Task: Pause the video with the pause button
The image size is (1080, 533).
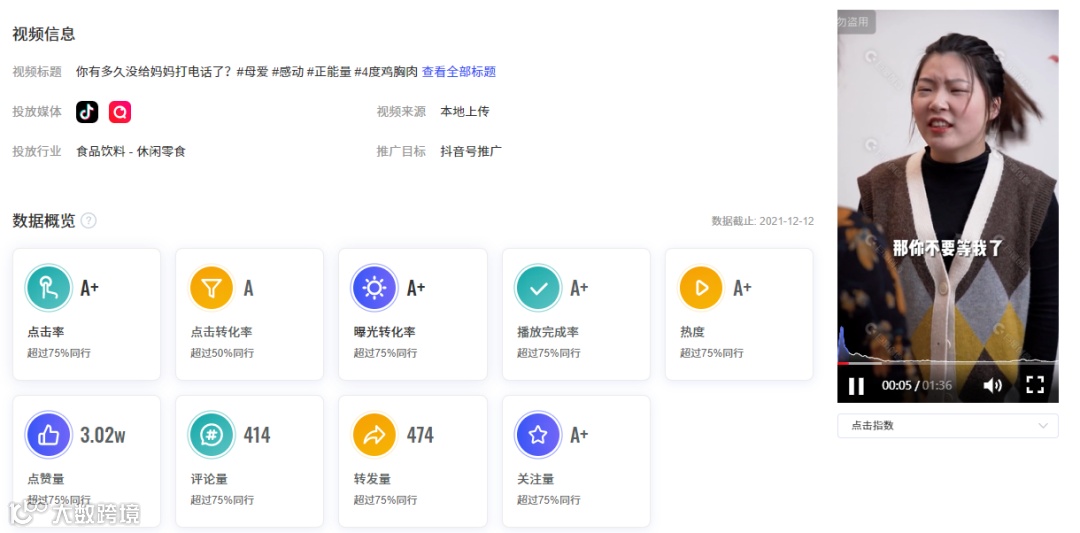Action: (x=856, y=386)
